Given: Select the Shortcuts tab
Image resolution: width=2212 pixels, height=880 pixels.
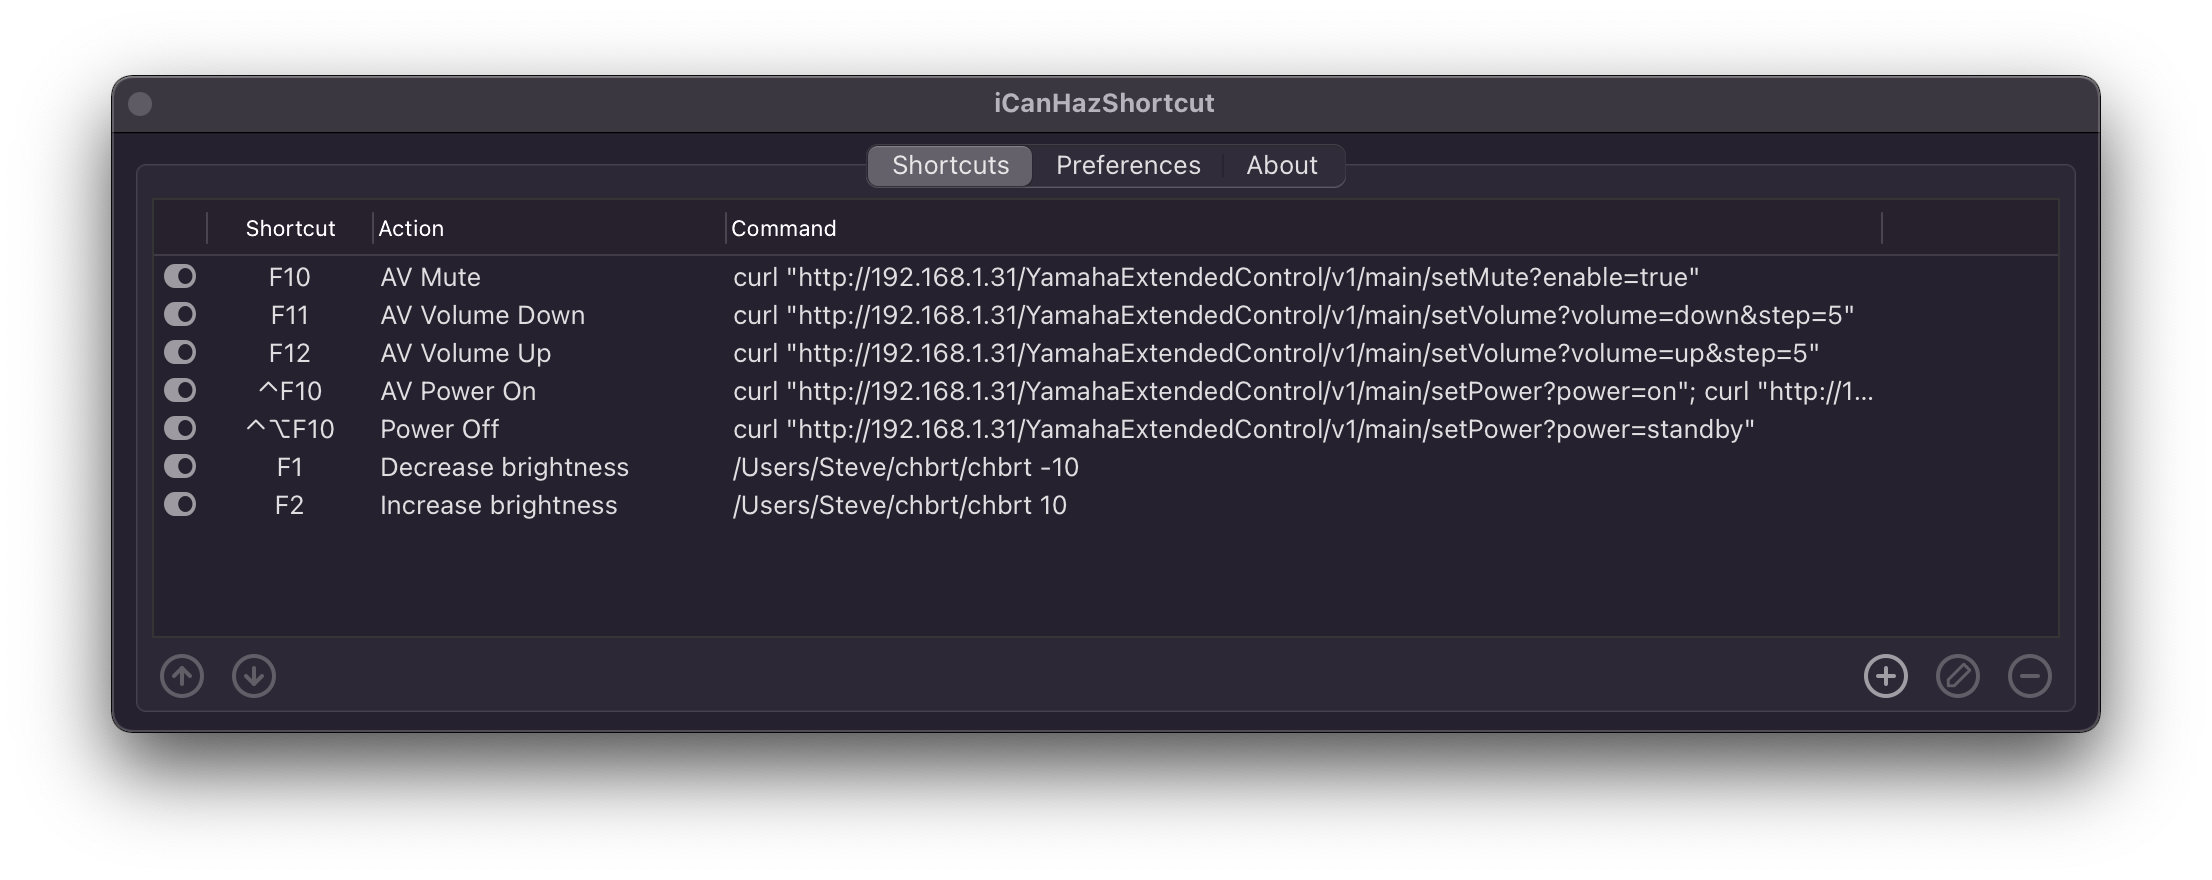Looking at the screenshot, I should coord(949,165).
